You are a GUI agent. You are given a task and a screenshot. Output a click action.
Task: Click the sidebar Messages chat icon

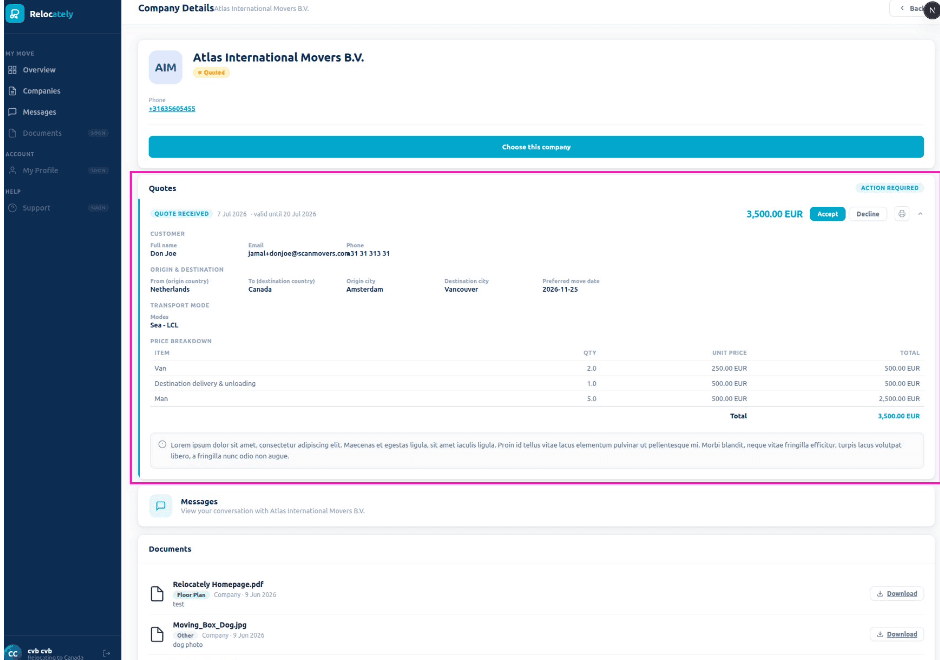tap(12, 112)
